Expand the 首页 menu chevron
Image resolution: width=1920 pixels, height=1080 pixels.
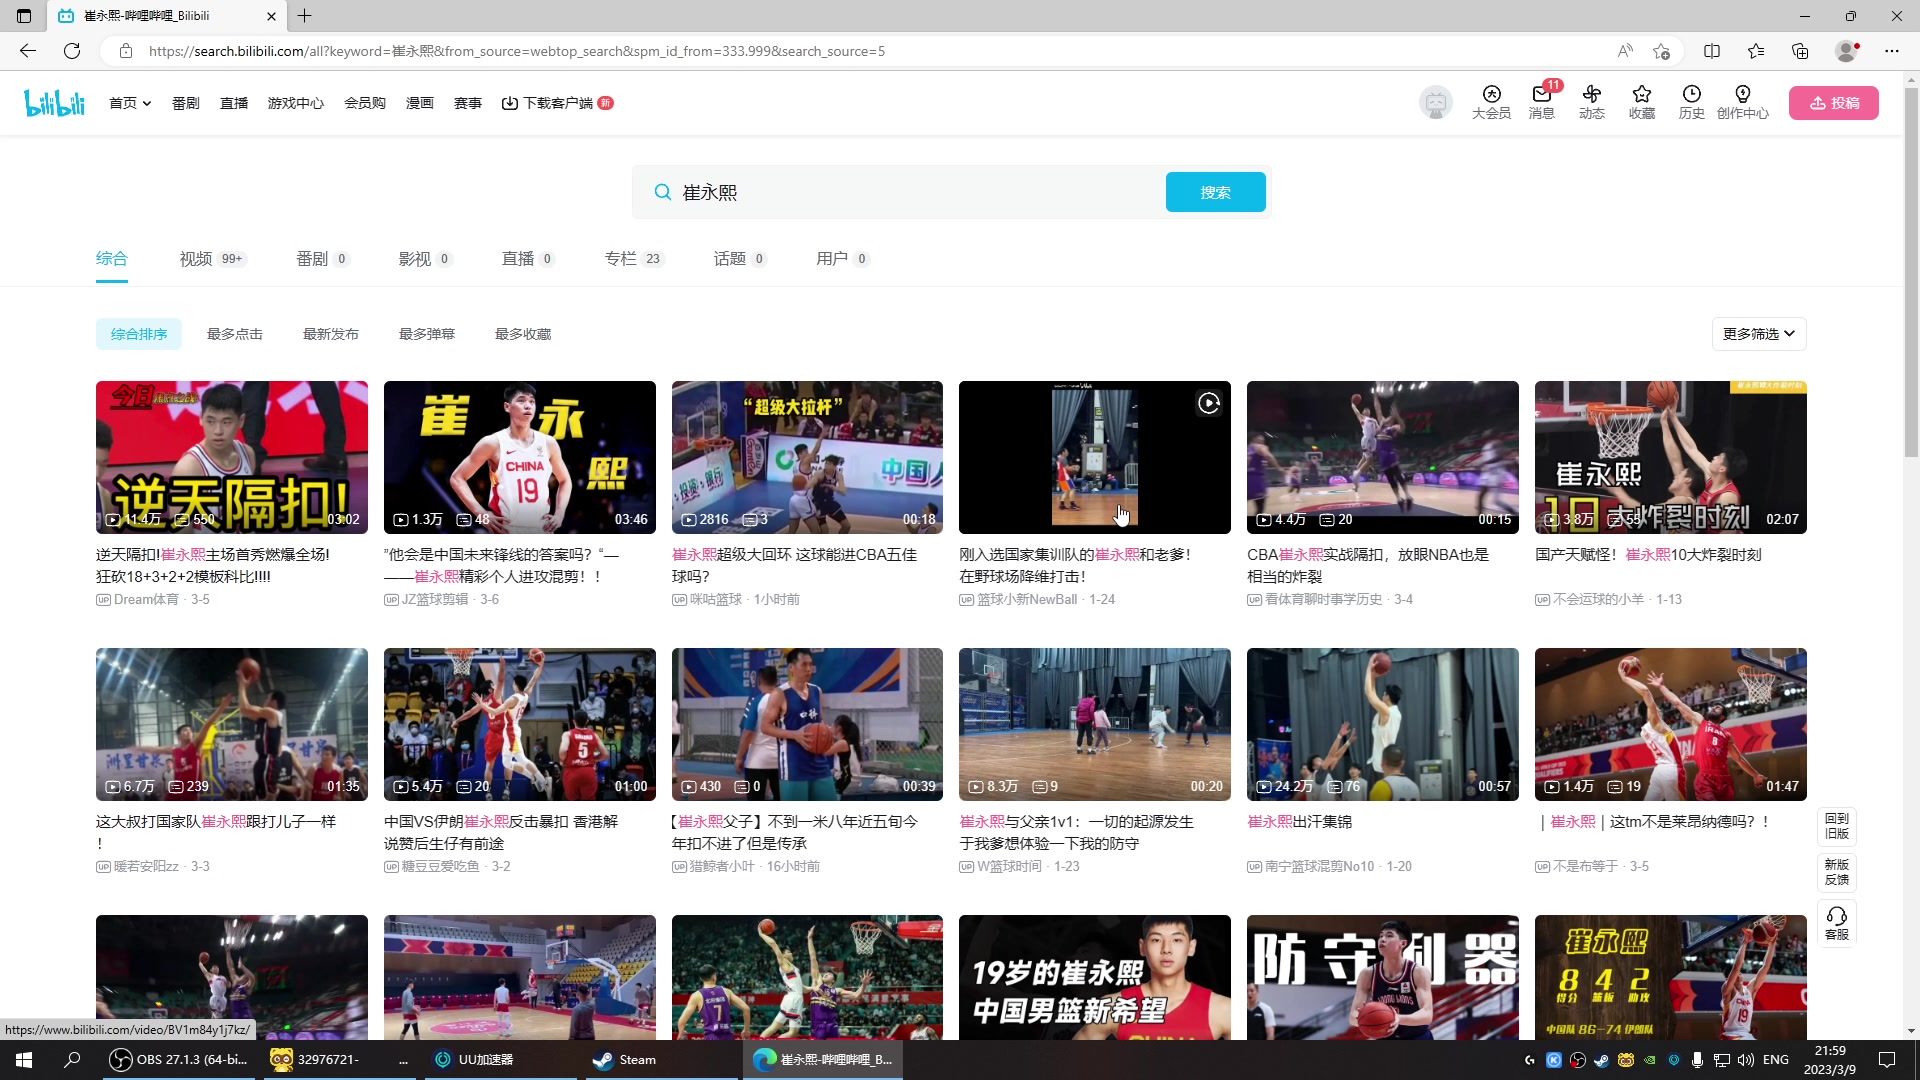pyautogui.click(x=146, y=103)
